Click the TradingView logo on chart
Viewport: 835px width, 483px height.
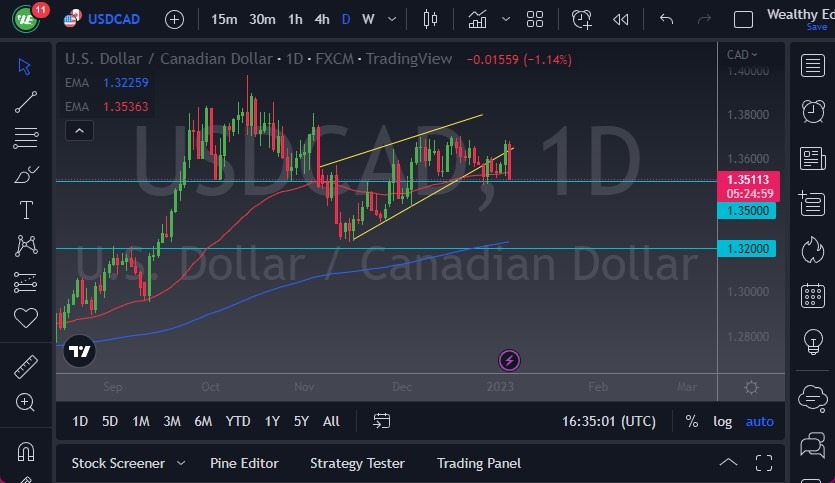point(79,351)
